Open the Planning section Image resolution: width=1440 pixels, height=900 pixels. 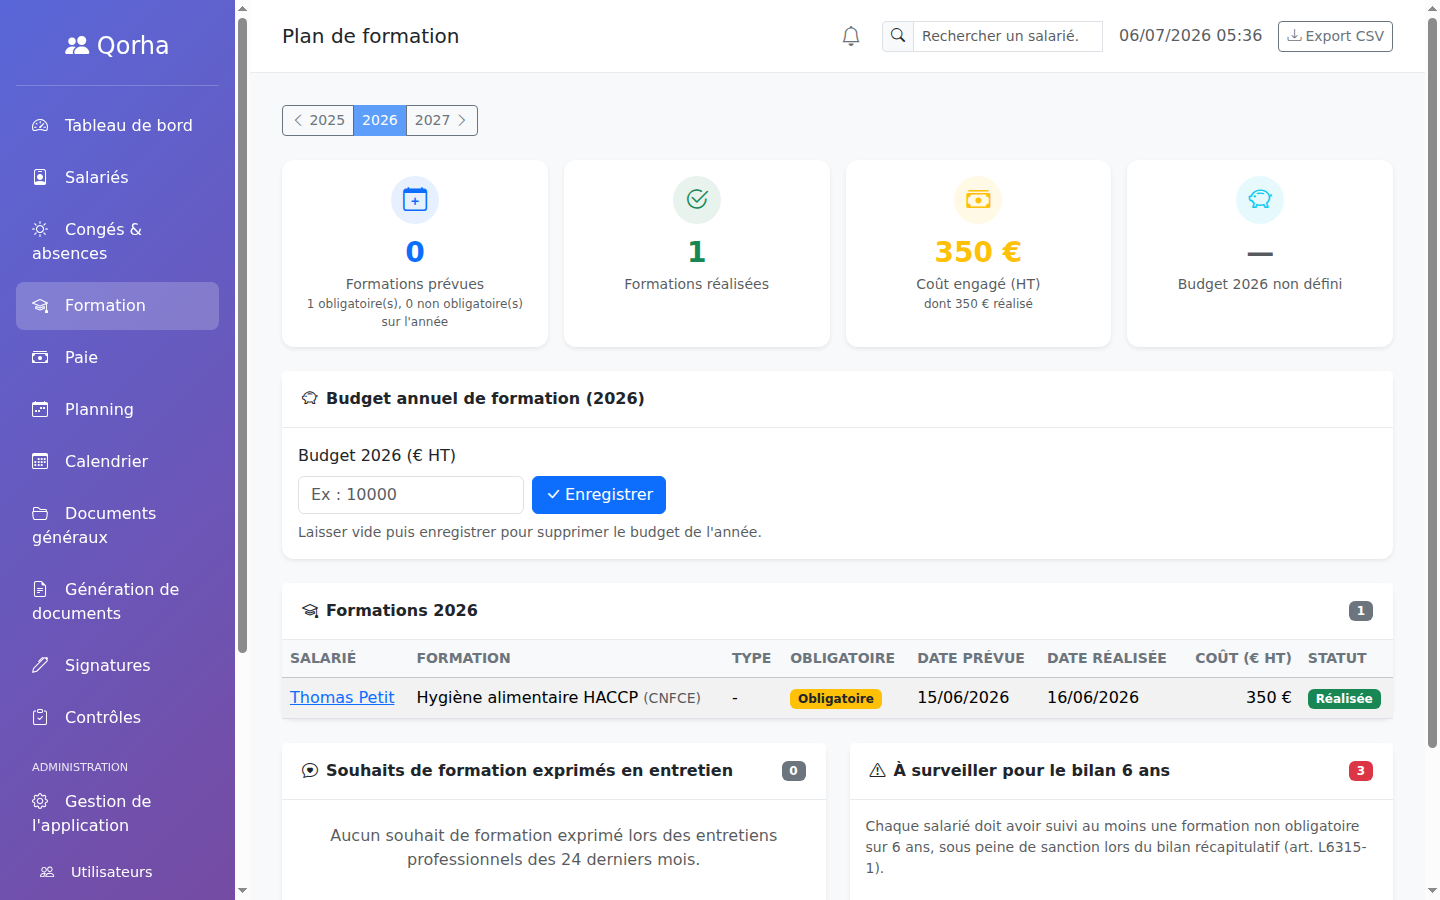click(117, 410)
